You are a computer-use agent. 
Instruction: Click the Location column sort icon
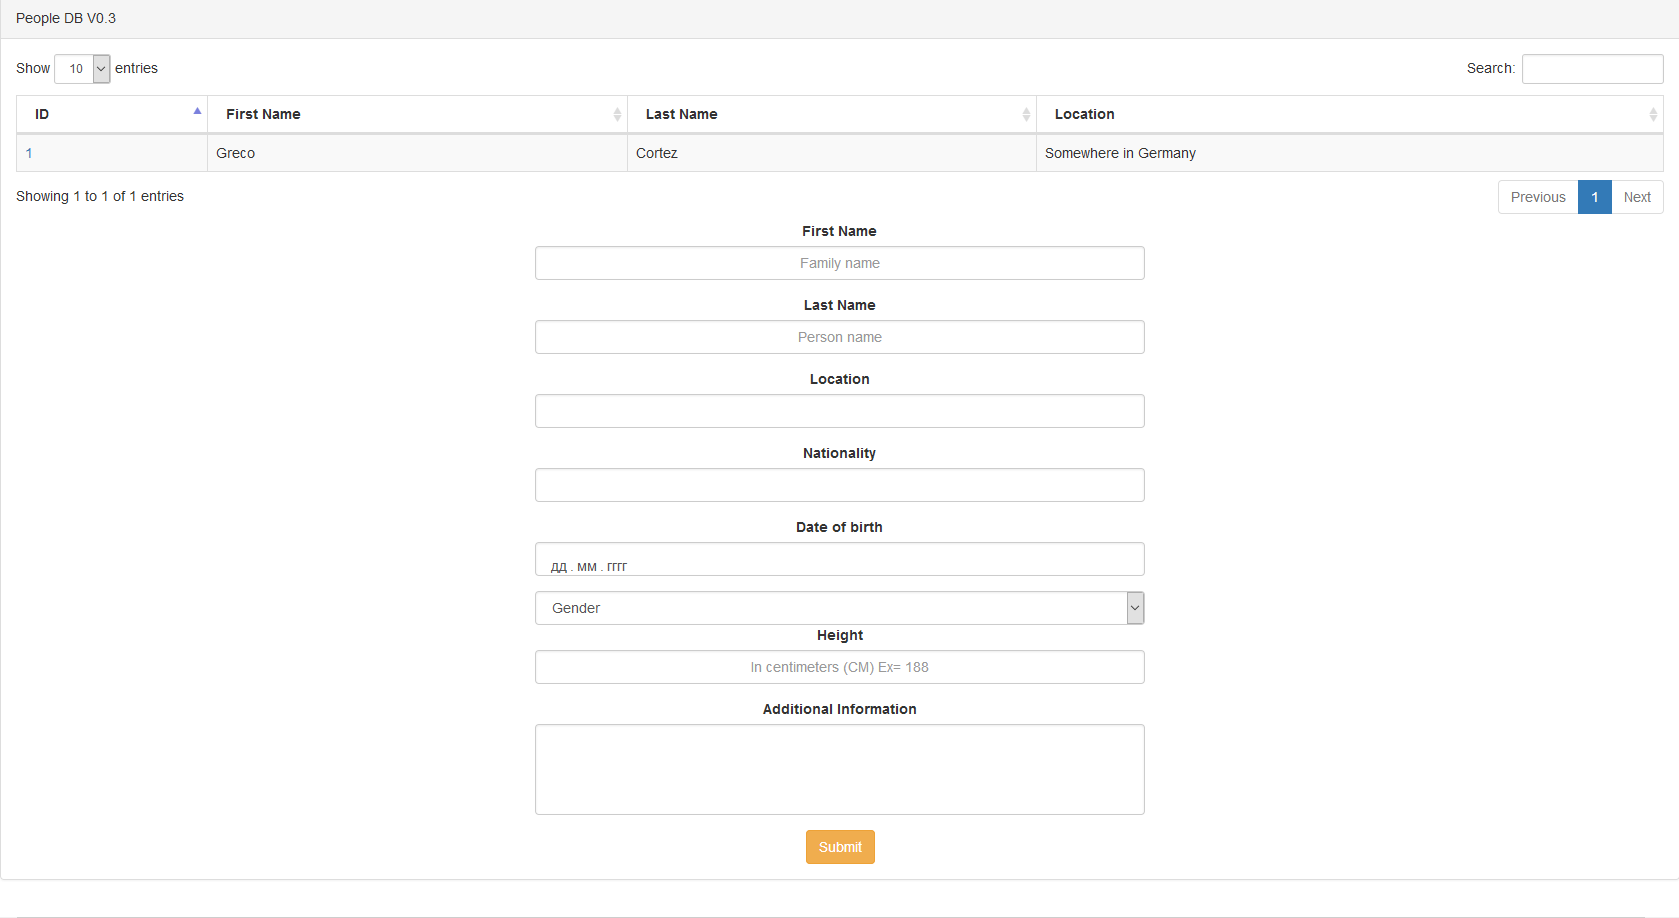coord(1652,115)
